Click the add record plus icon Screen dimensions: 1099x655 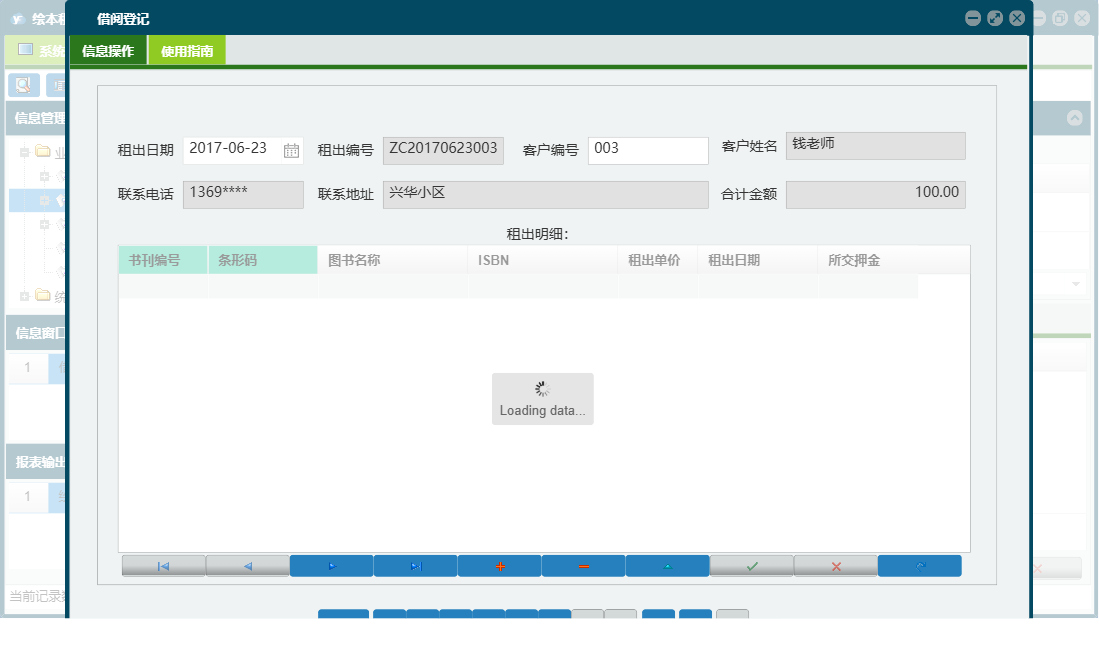499,565
